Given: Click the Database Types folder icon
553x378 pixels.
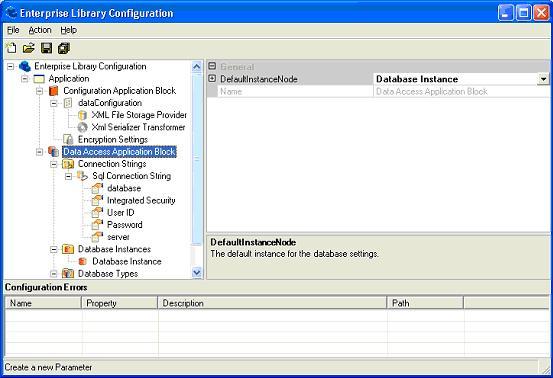Looking at the screenshot, I should click(68, 273).
